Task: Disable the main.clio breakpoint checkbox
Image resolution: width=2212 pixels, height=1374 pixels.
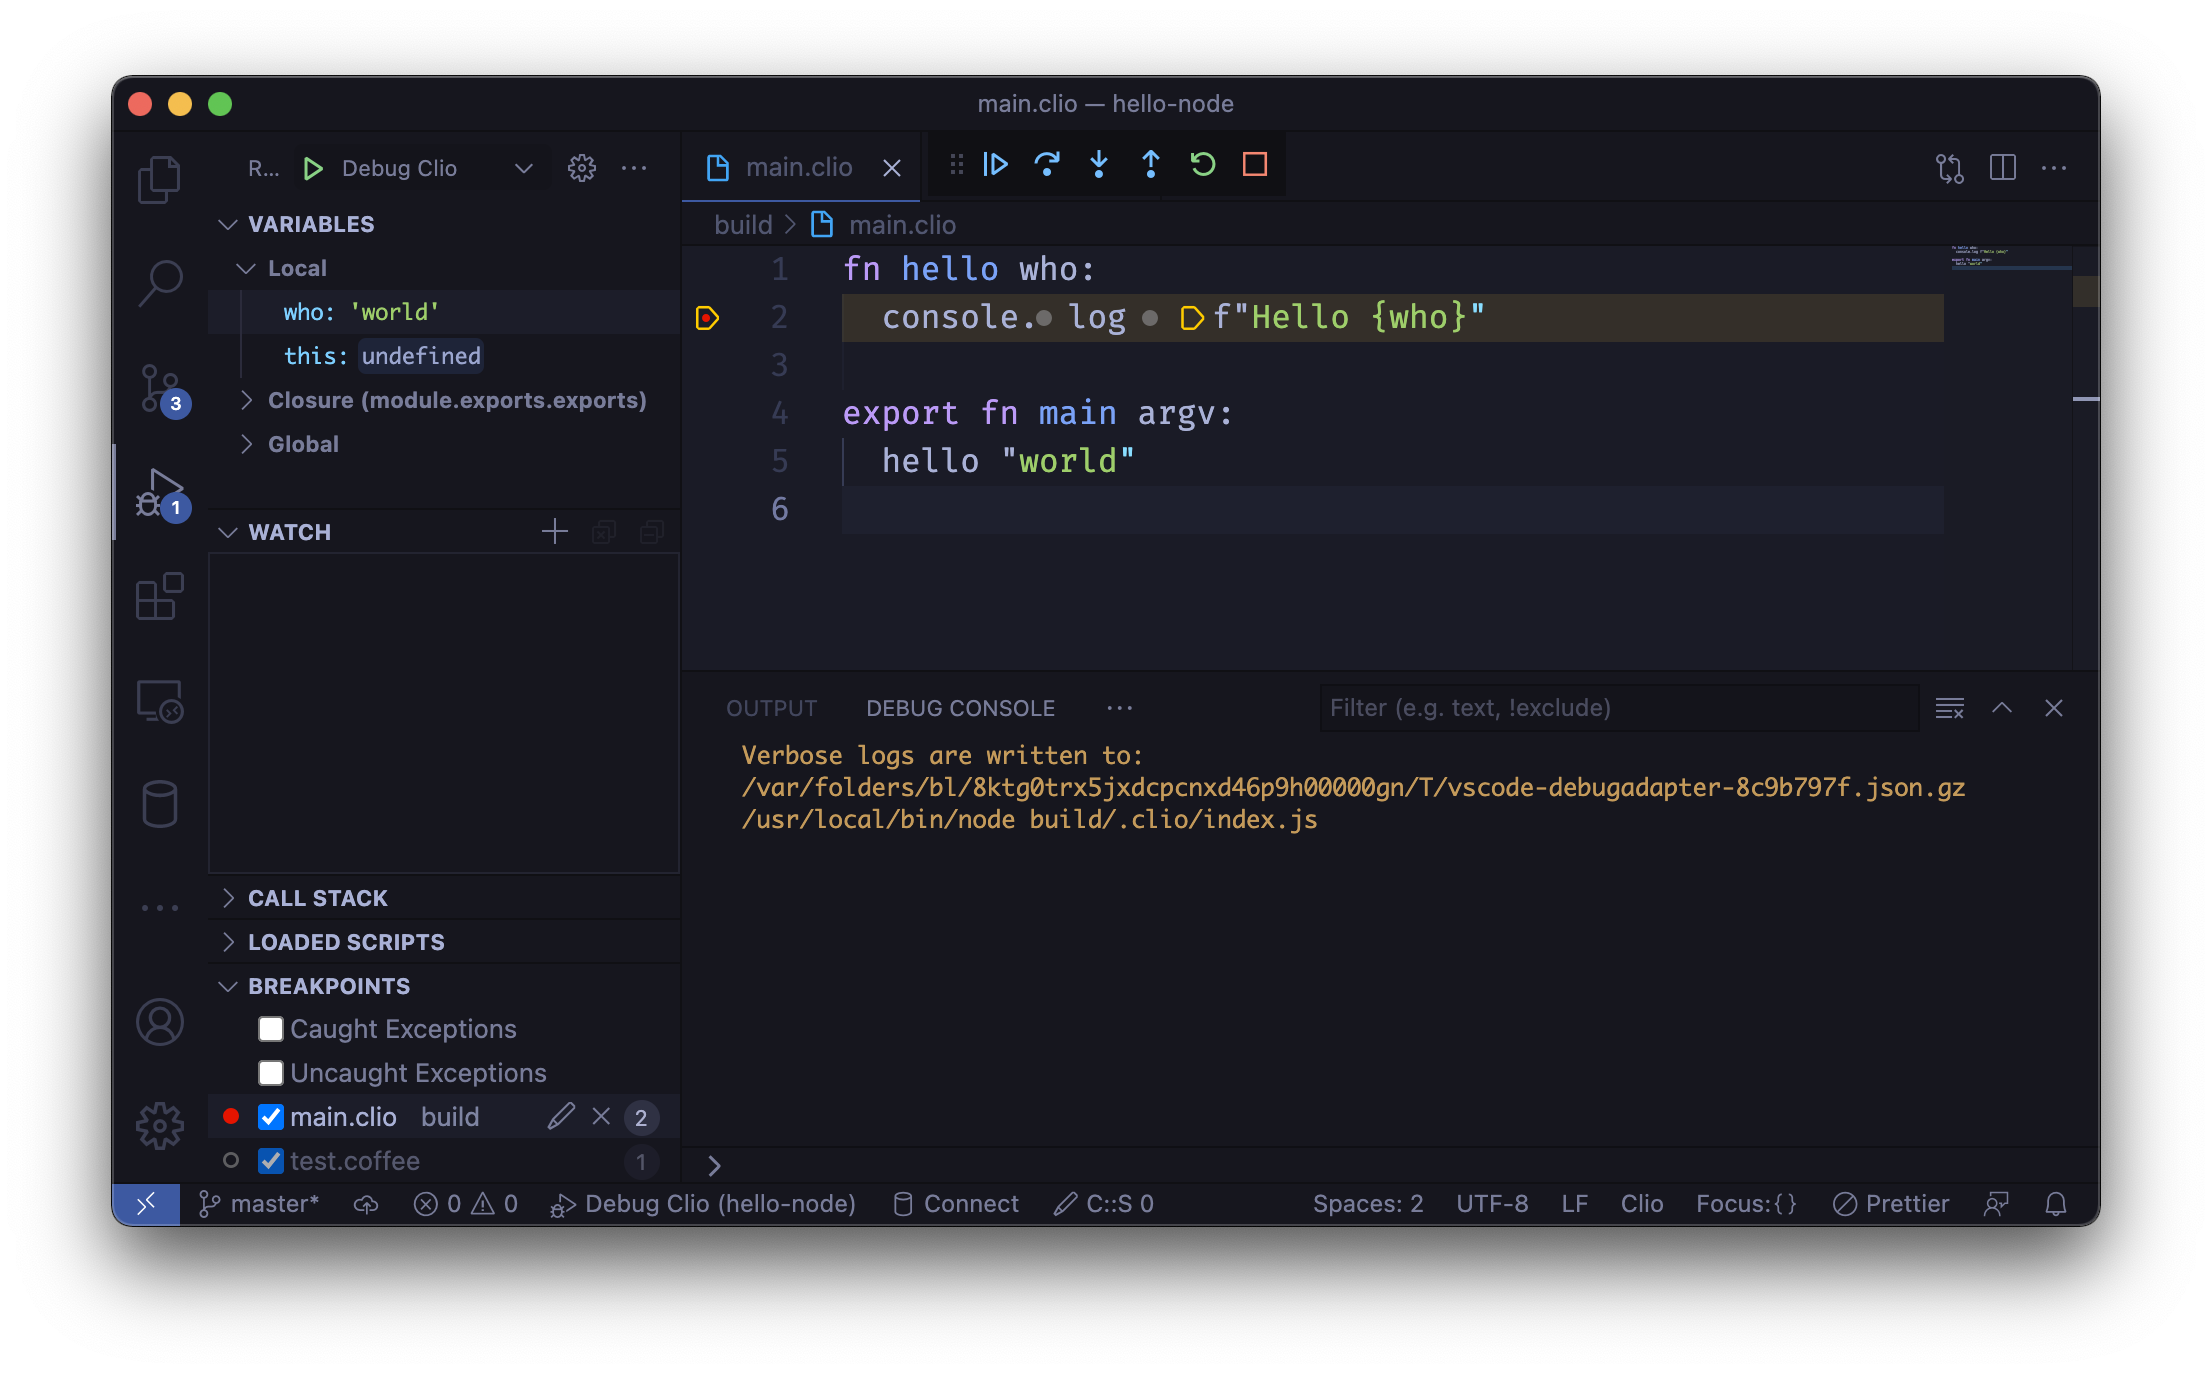Action: (x=271, y=1117)
